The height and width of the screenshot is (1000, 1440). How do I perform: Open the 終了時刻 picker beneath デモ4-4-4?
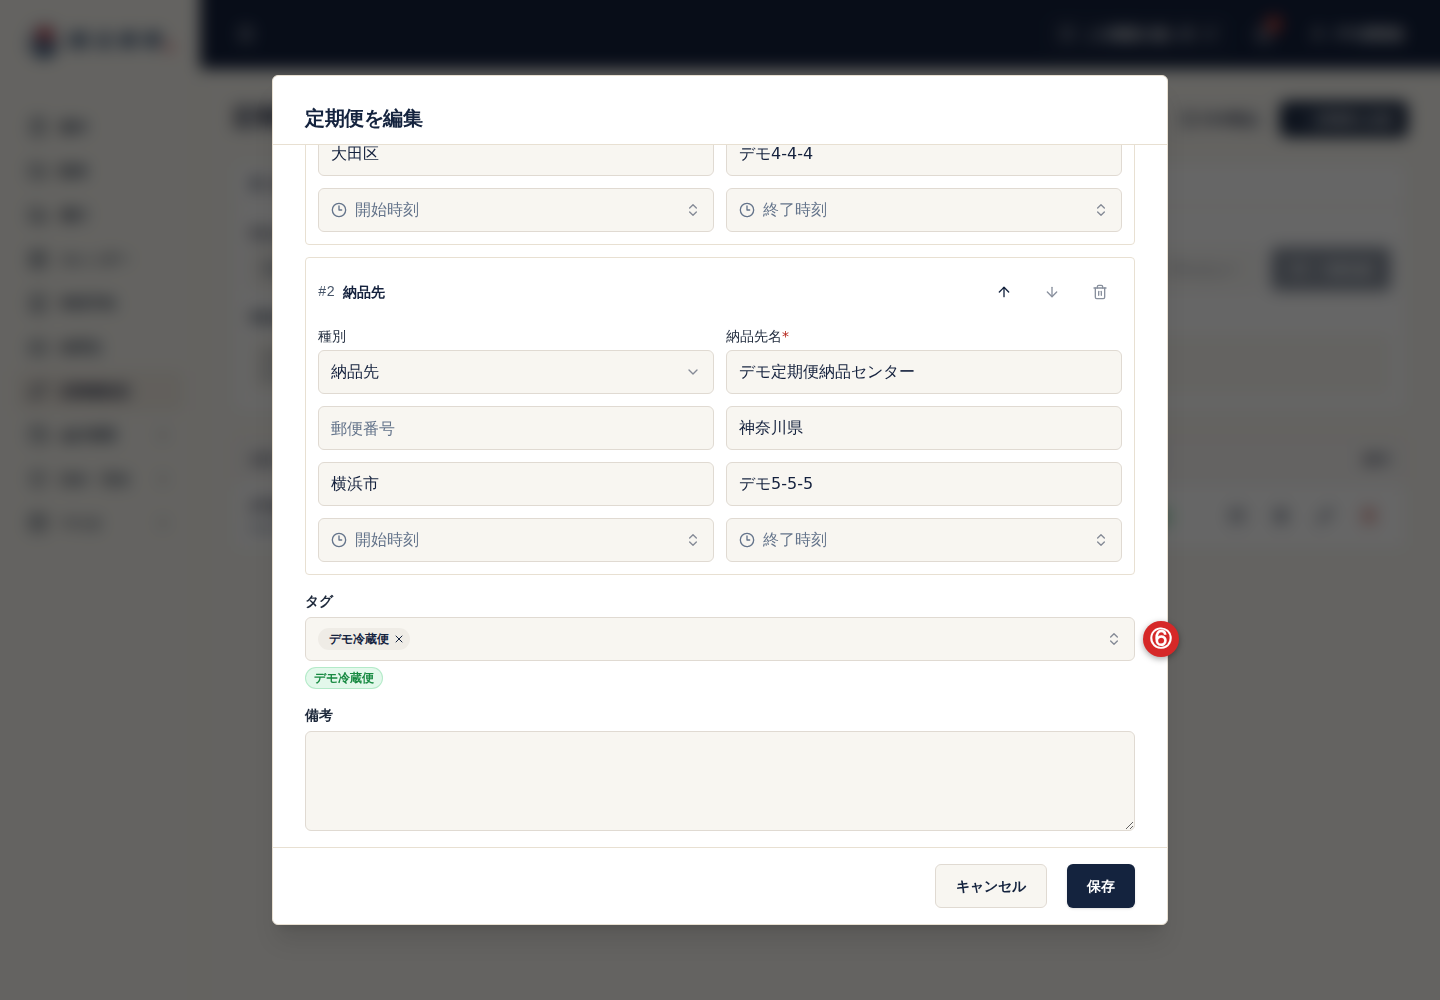924,210
